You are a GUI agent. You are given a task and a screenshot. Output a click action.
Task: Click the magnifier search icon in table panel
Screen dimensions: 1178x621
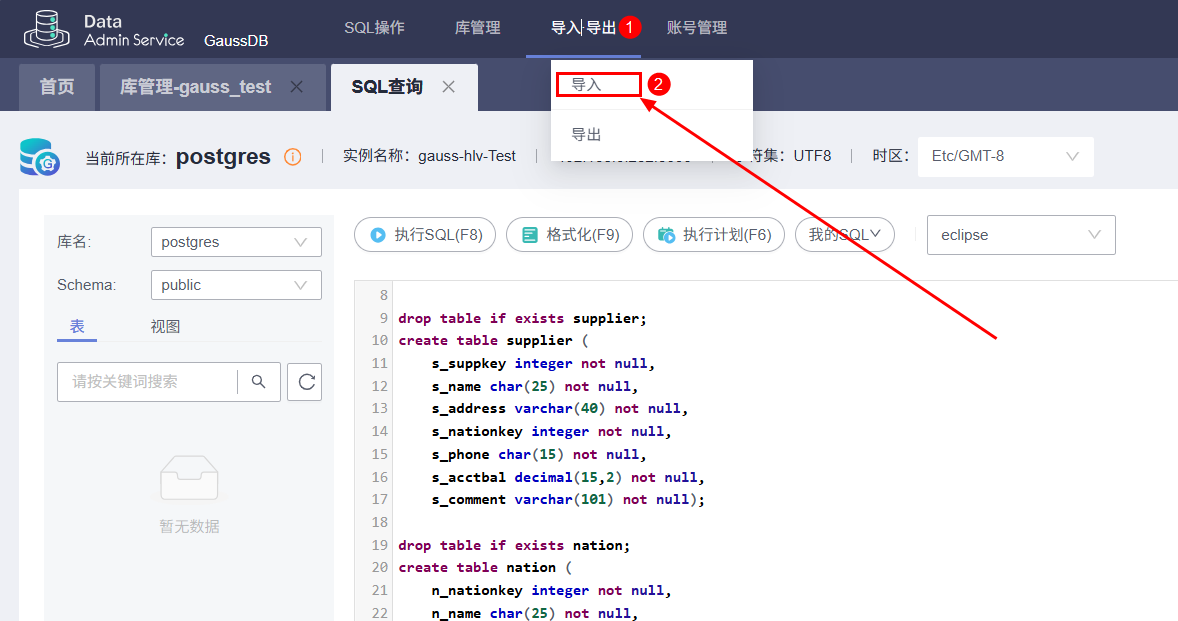click(x=258, y=381)
